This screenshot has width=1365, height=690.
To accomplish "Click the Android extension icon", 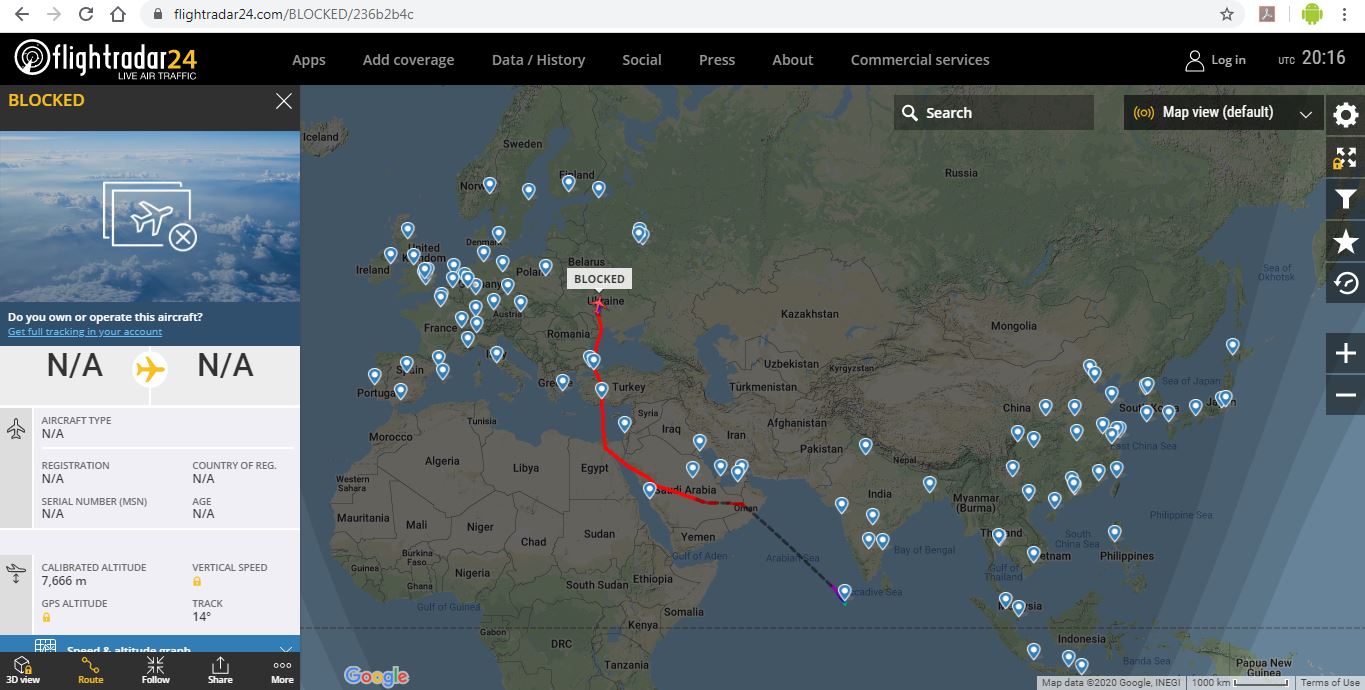I will tap(1312, 14).
